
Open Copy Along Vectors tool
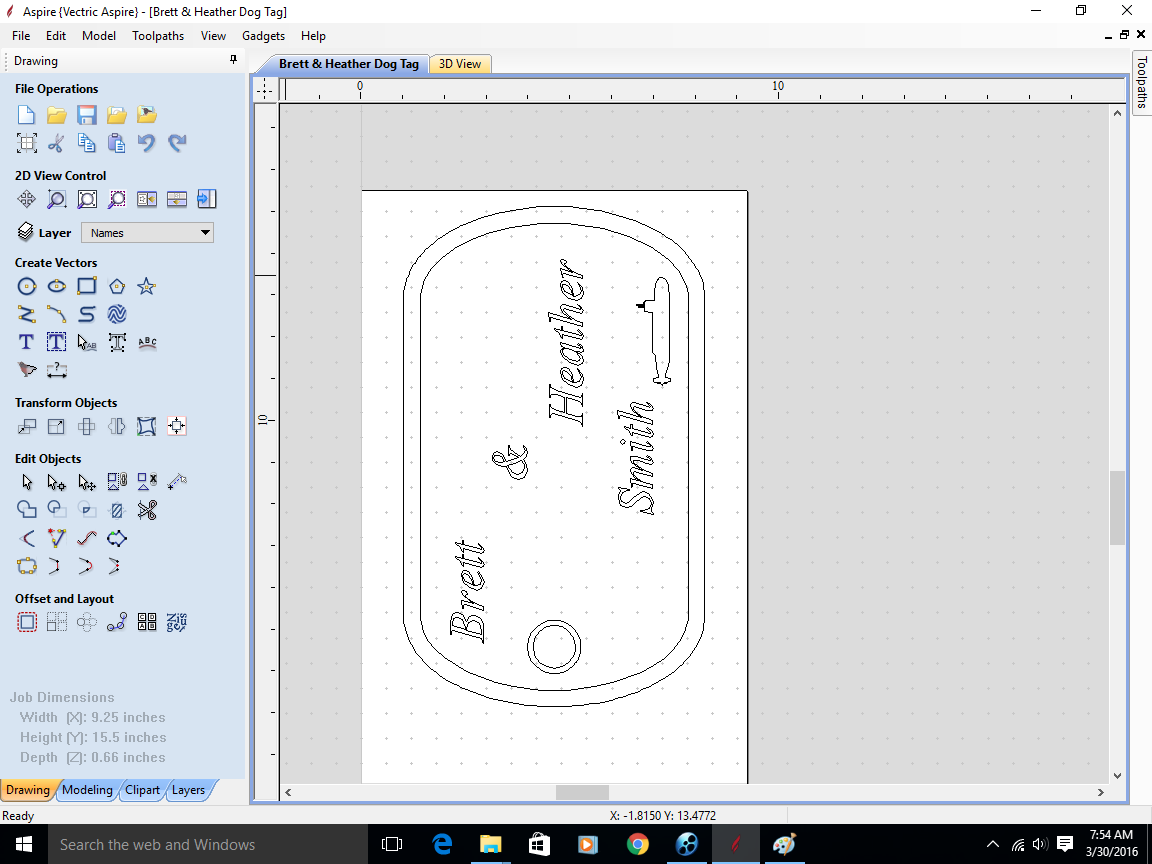117,623
